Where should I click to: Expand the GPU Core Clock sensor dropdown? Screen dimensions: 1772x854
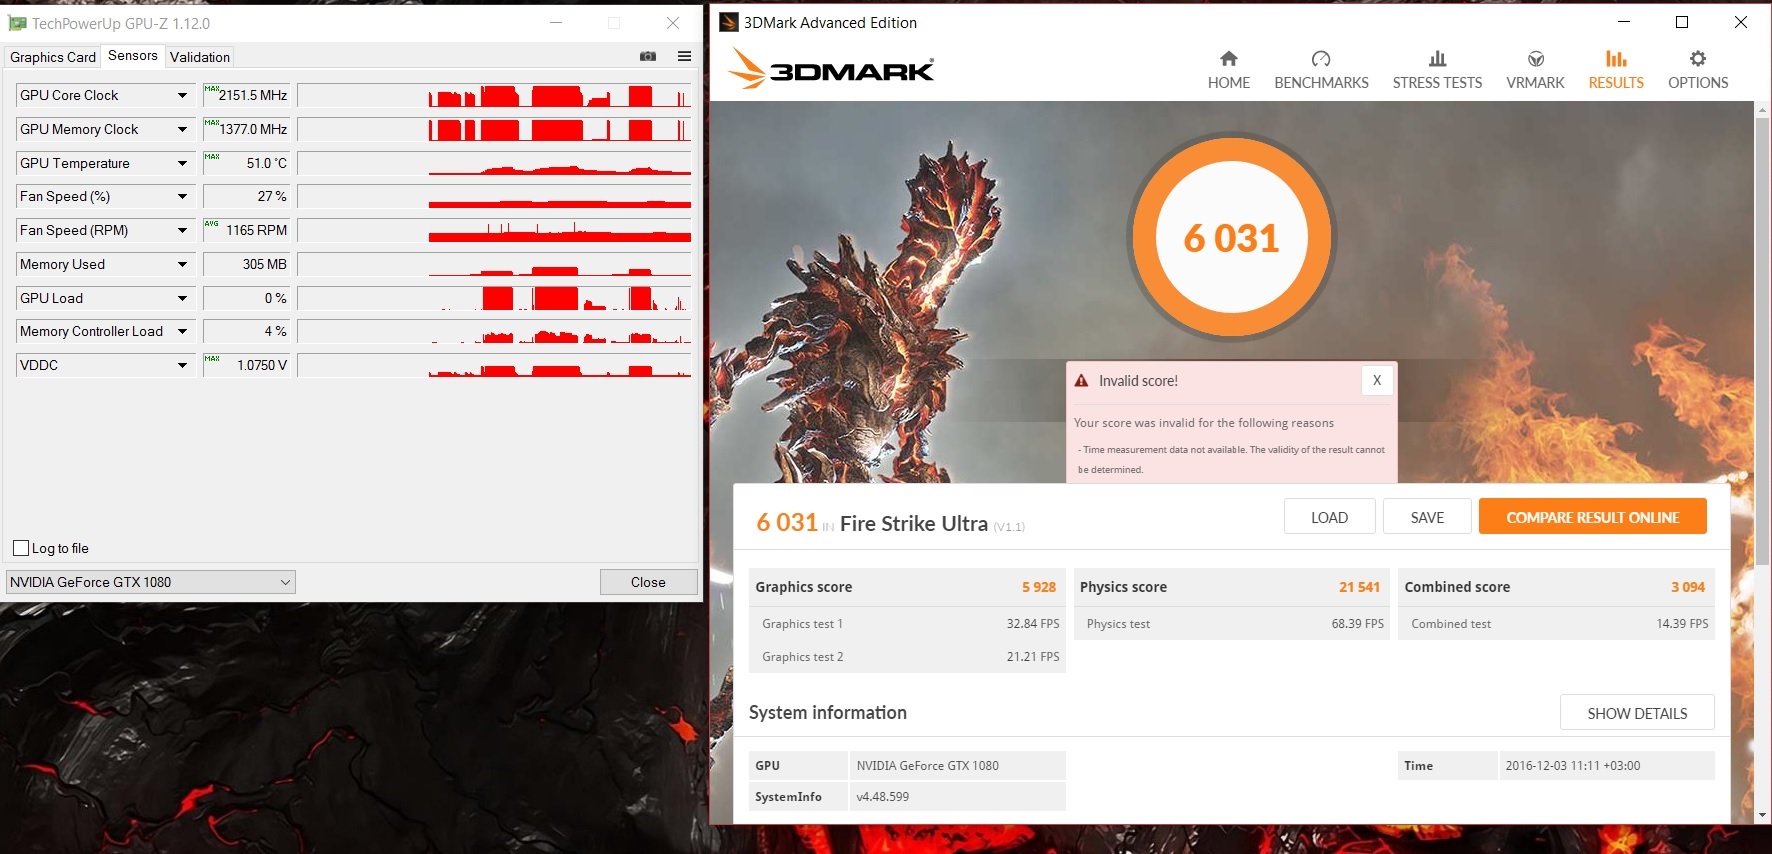(x=182, y=95)
